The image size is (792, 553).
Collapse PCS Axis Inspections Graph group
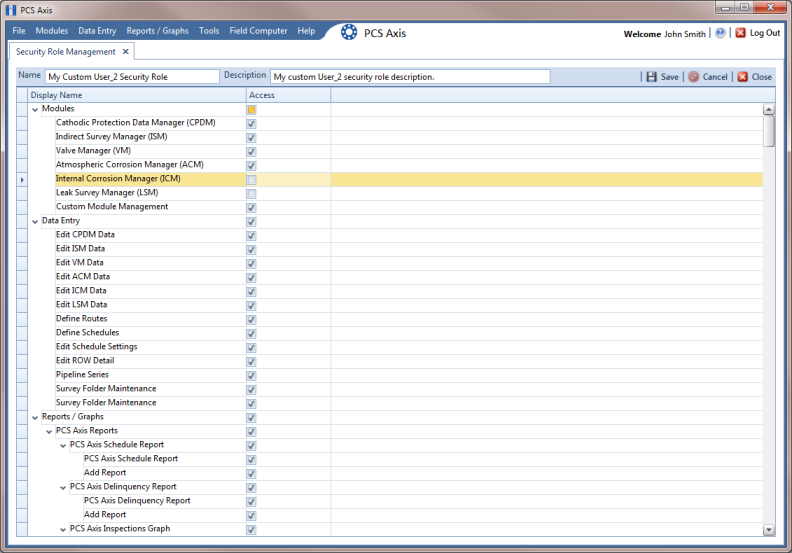tap(63, 530)
